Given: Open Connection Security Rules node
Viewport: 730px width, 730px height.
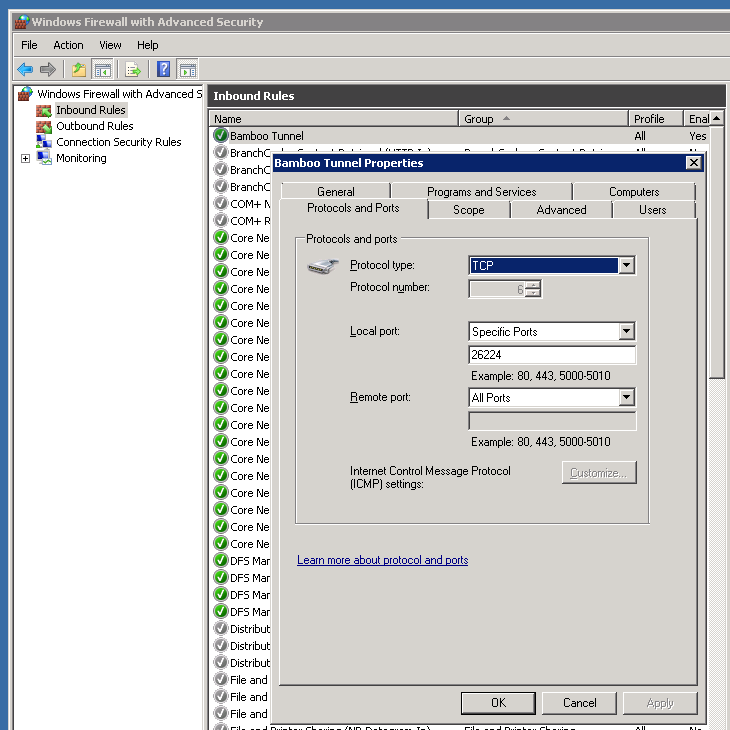Looking at the screenshot, I should (118, 142).
